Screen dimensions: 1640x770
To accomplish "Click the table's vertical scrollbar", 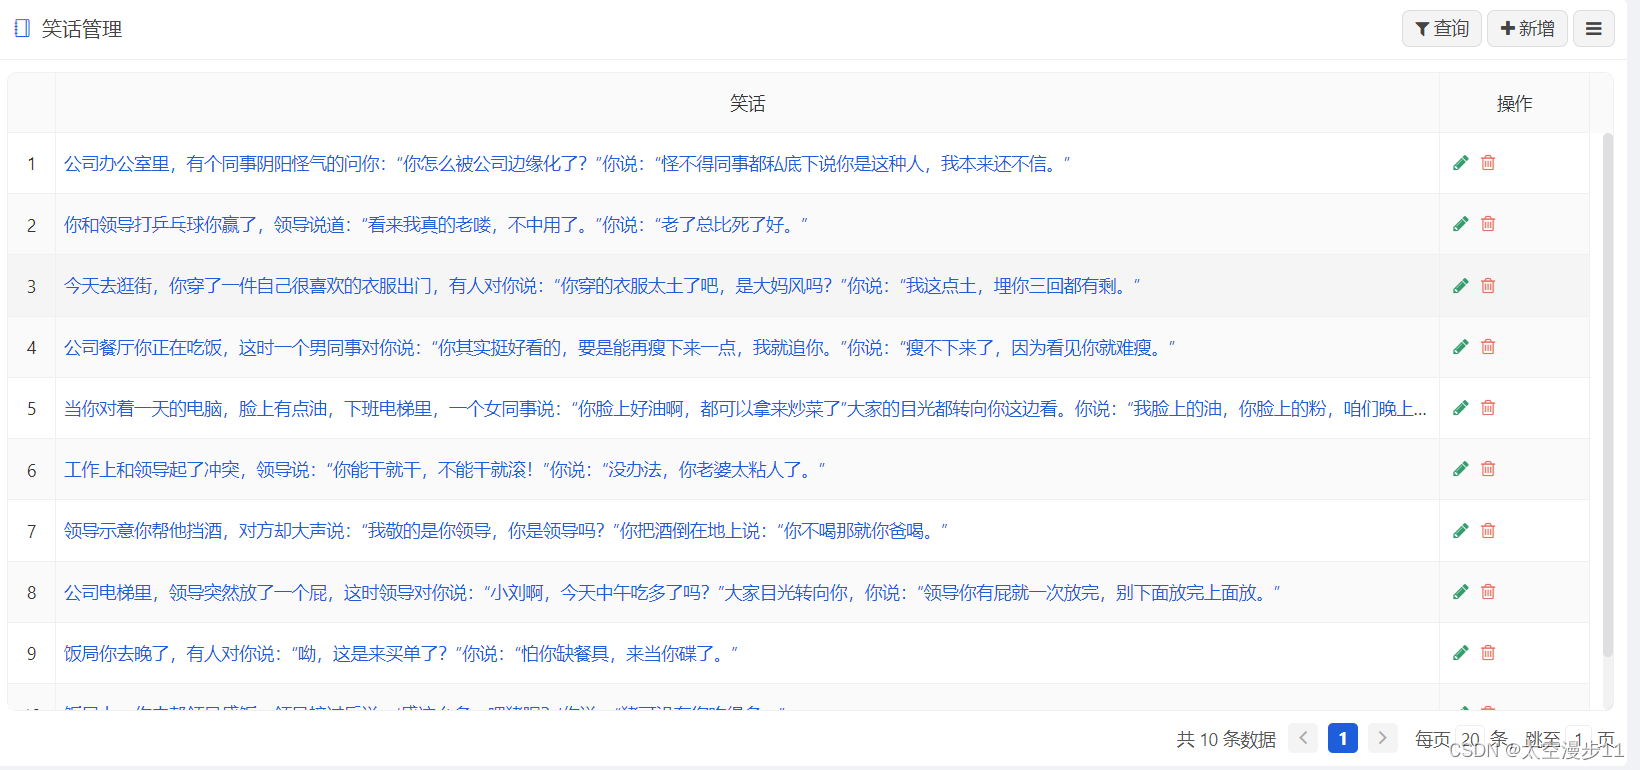I will coord(1608,394).
